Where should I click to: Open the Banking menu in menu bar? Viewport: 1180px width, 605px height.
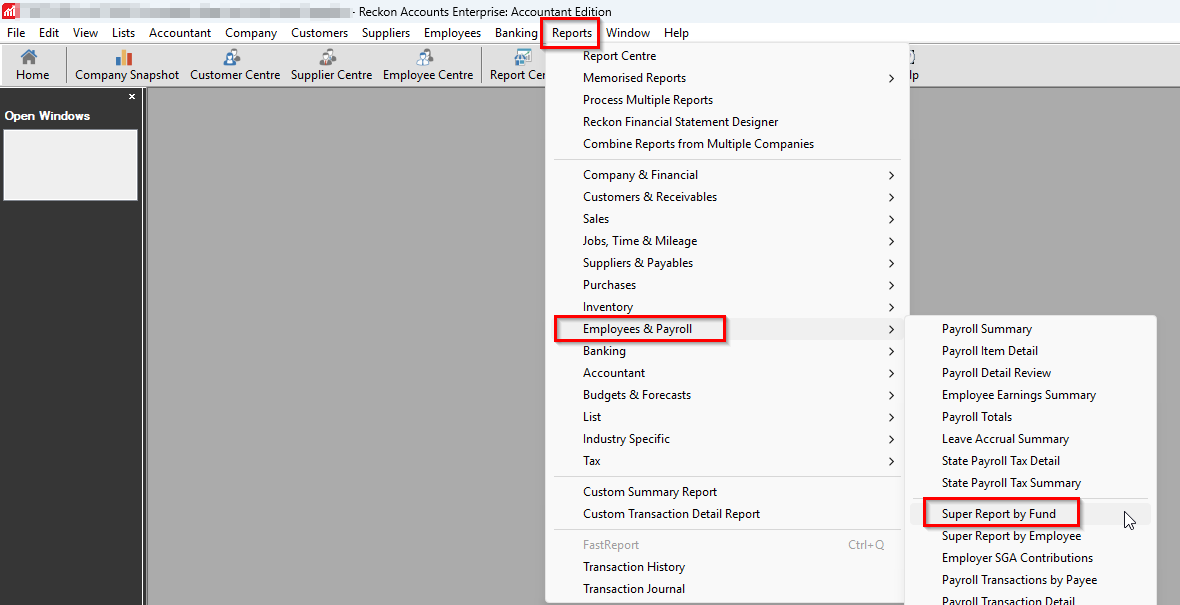(x=516, y=33)
